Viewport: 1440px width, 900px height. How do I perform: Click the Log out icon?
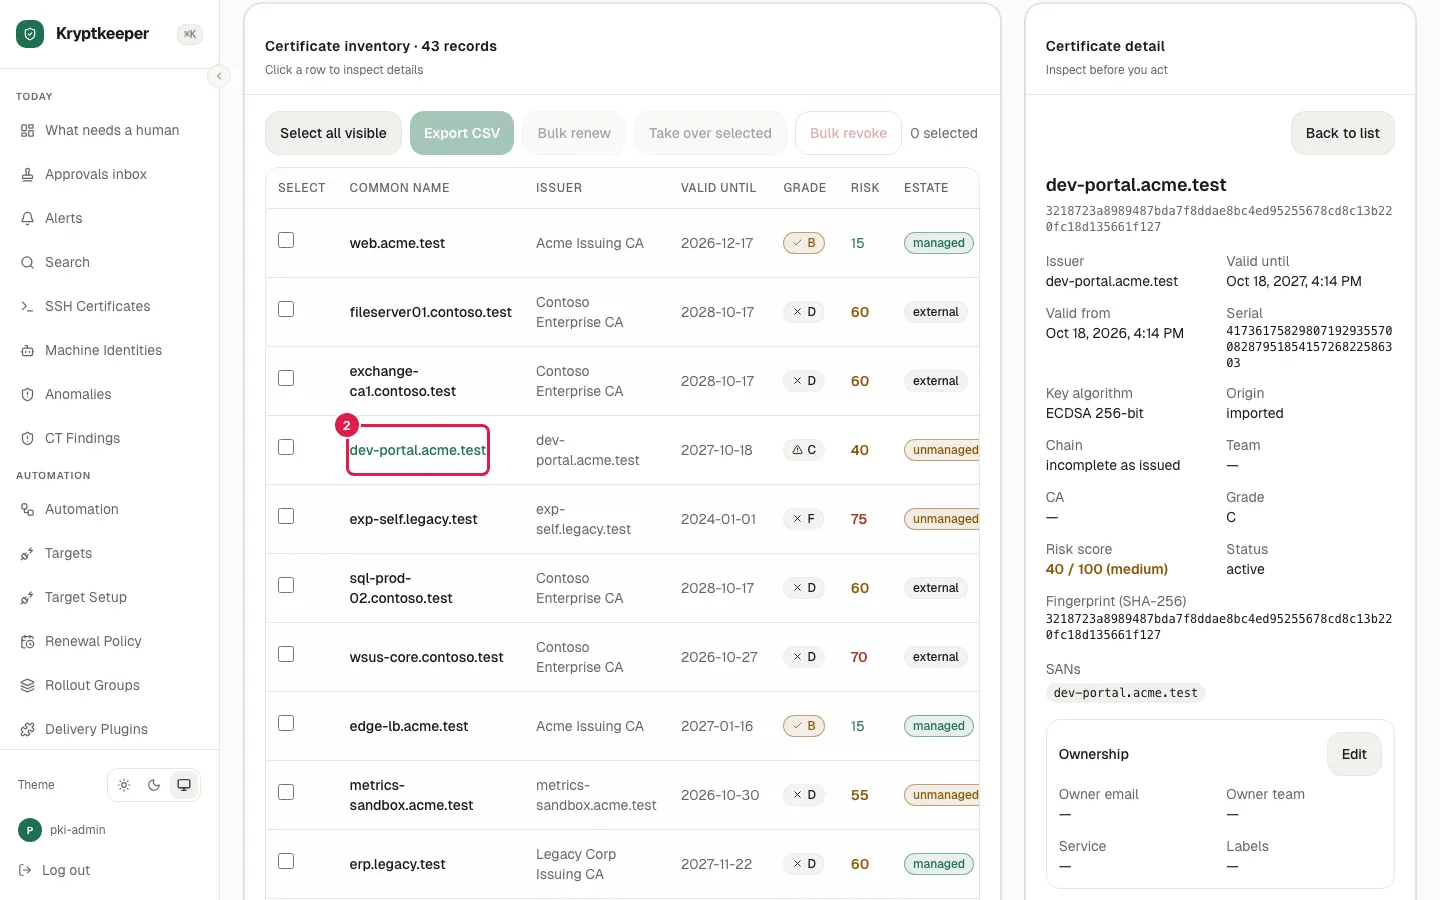pyautogui.click(x=26, y=870)
